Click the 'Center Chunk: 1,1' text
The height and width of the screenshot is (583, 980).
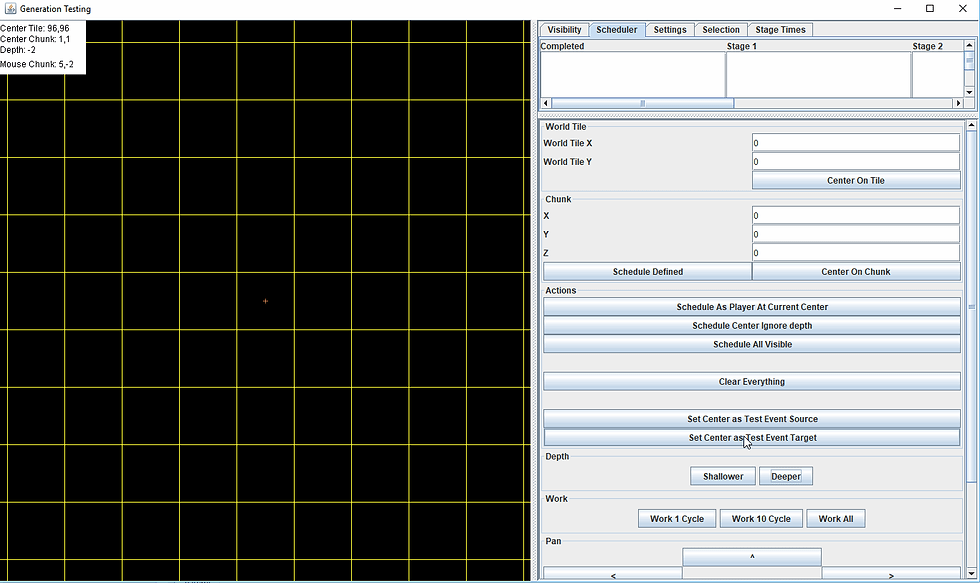tap(35, 39)
